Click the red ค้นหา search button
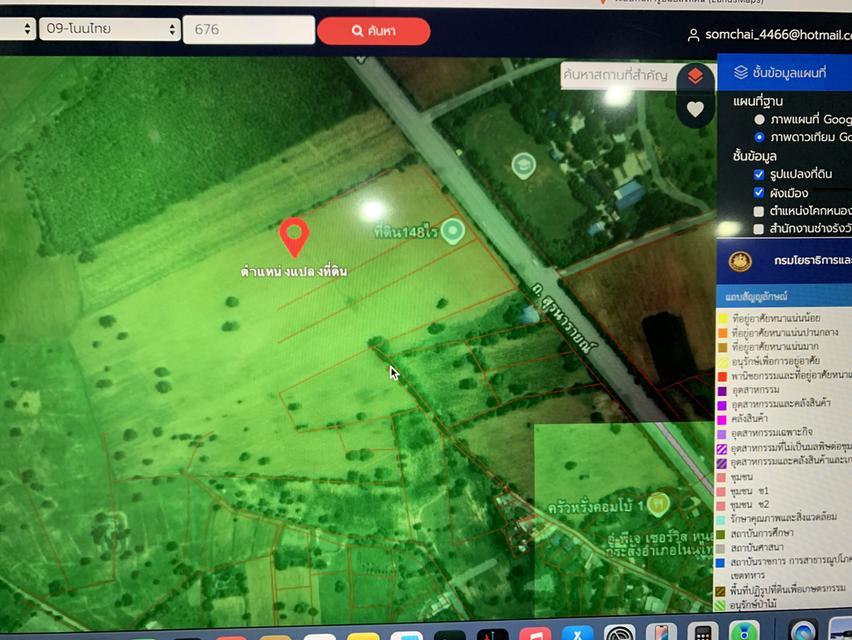Screen dimensions: 852x640 [374, 31]
